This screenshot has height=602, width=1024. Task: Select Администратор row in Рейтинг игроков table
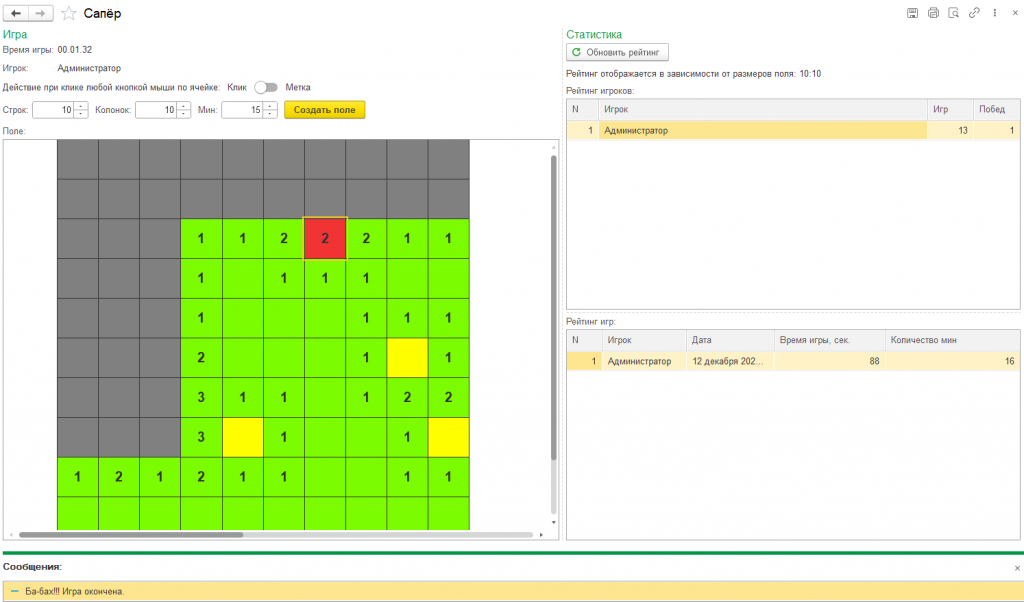793,131
